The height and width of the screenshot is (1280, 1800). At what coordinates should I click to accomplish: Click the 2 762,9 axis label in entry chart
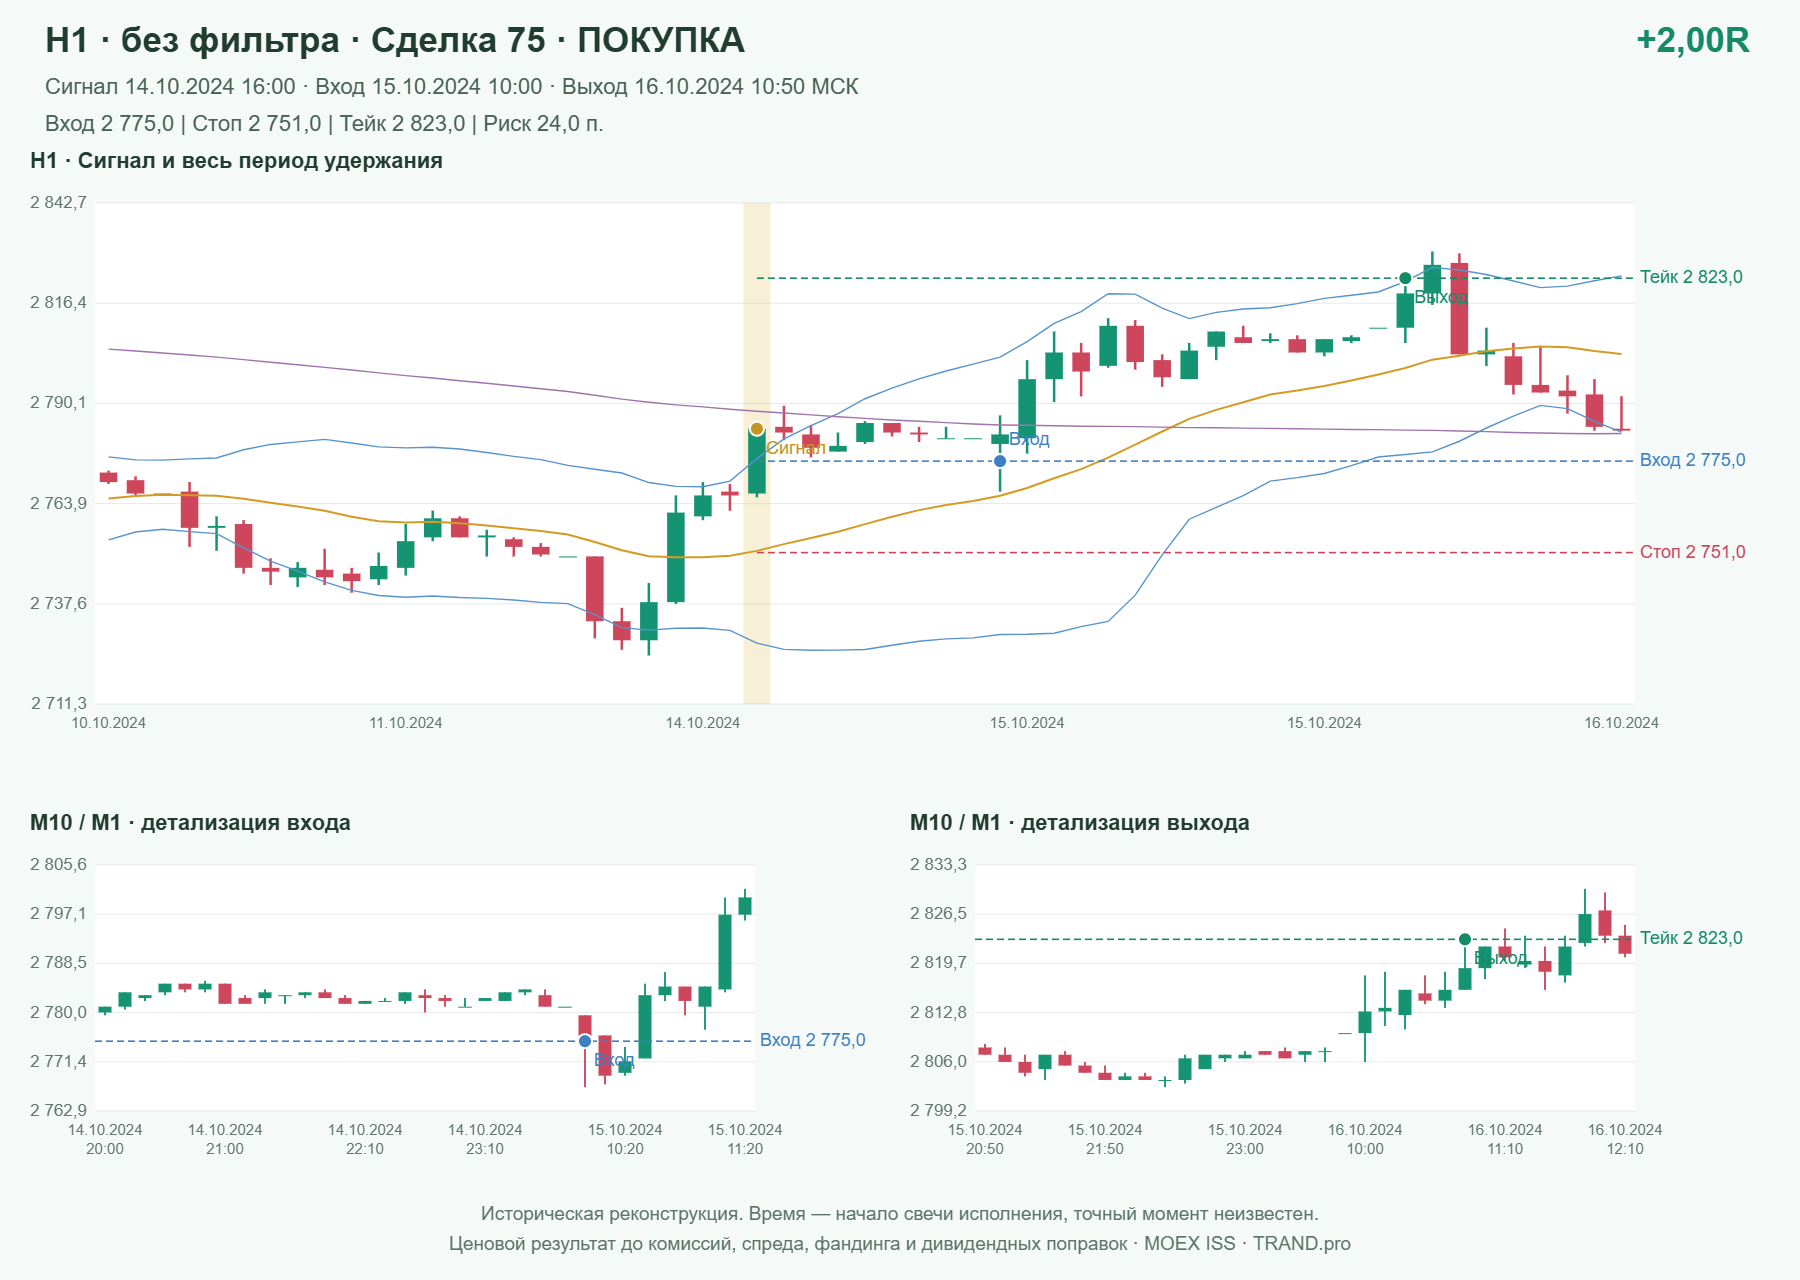pyautogui.click(x=58, y=1110)
